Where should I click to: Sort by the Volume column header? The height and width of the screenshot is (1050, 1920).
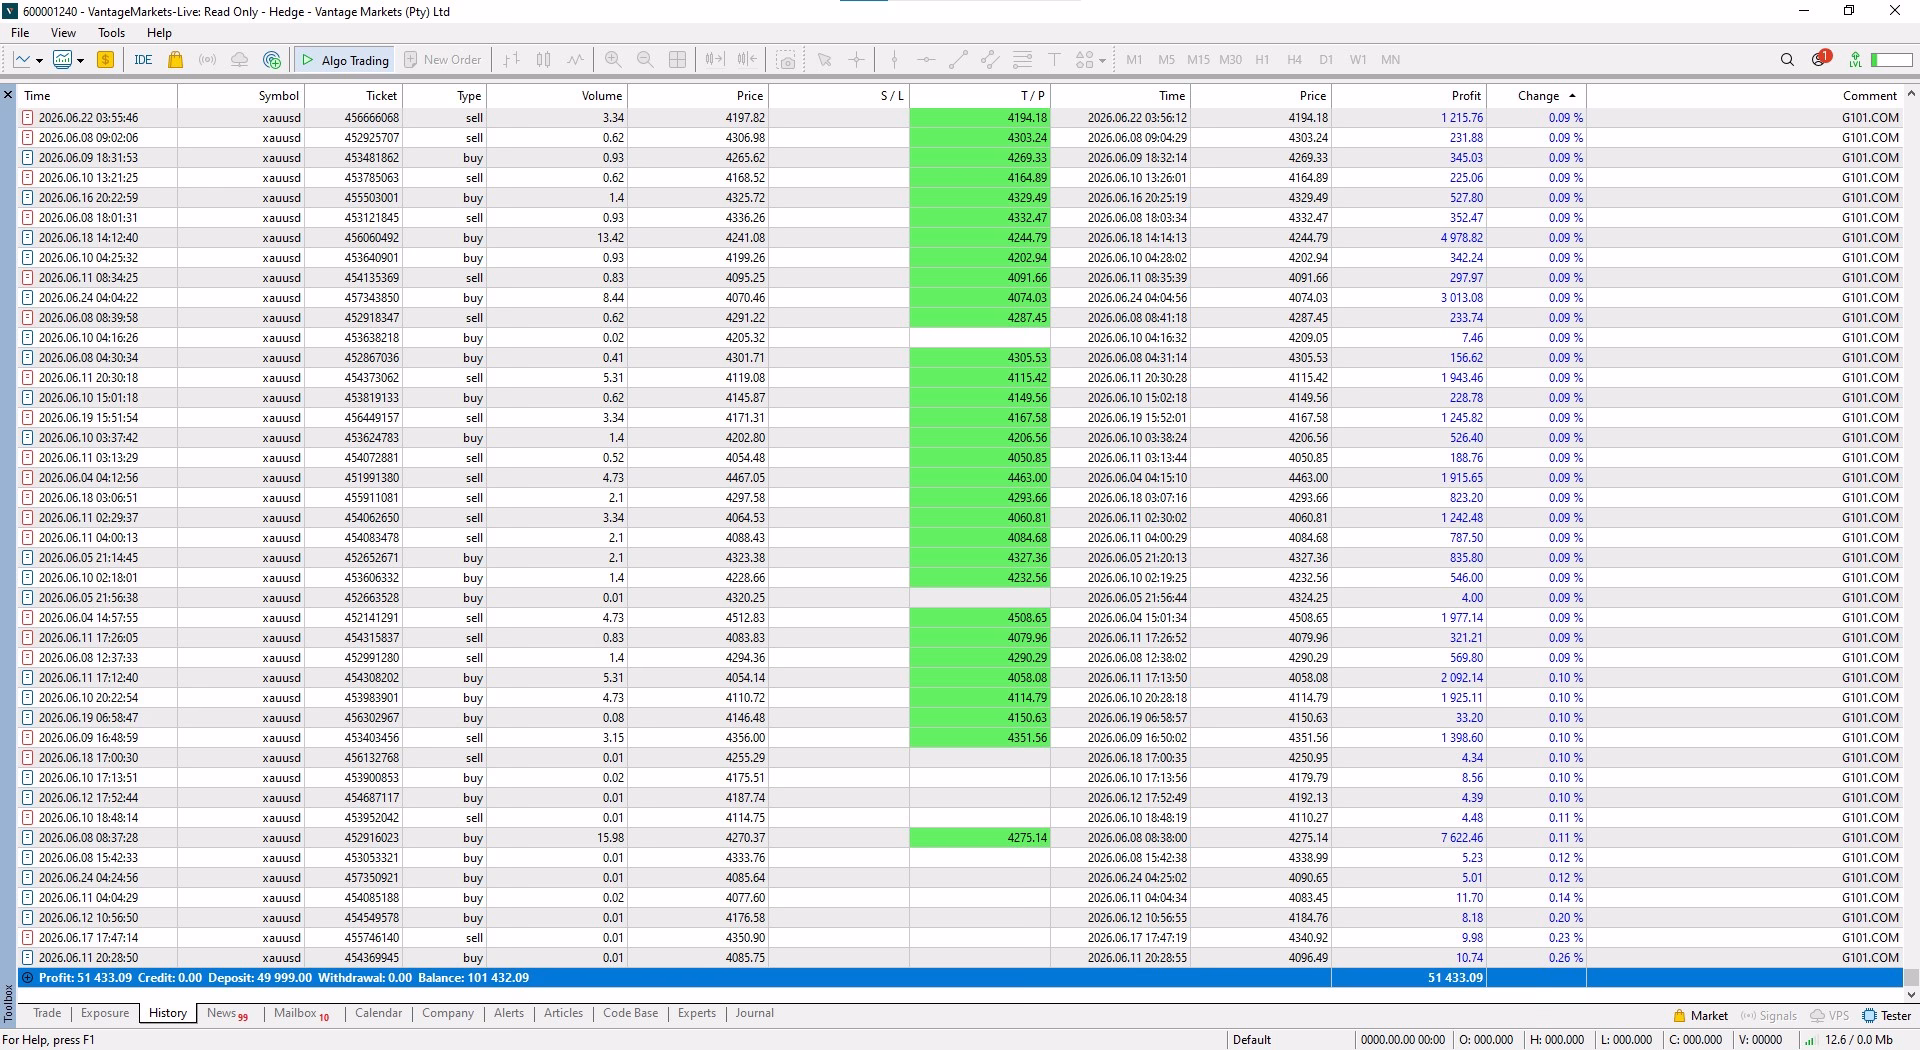pyautogui.click(x=557, y=96)
